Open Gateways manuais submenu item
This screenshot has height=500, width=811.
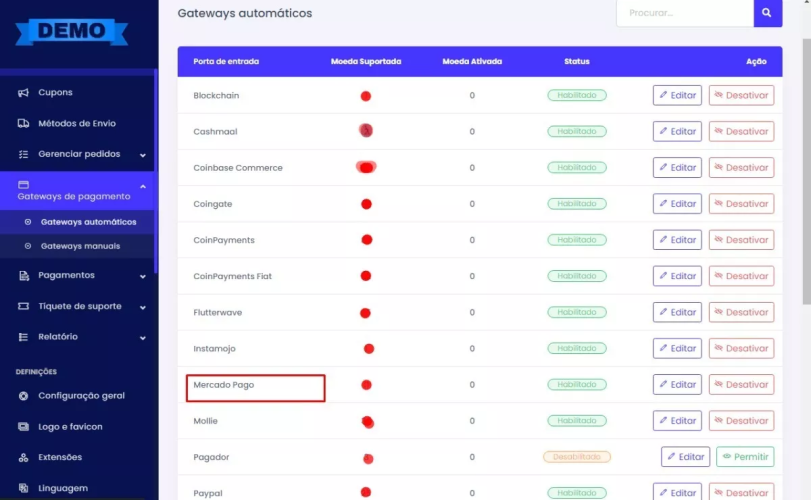(x=80, y=246)
